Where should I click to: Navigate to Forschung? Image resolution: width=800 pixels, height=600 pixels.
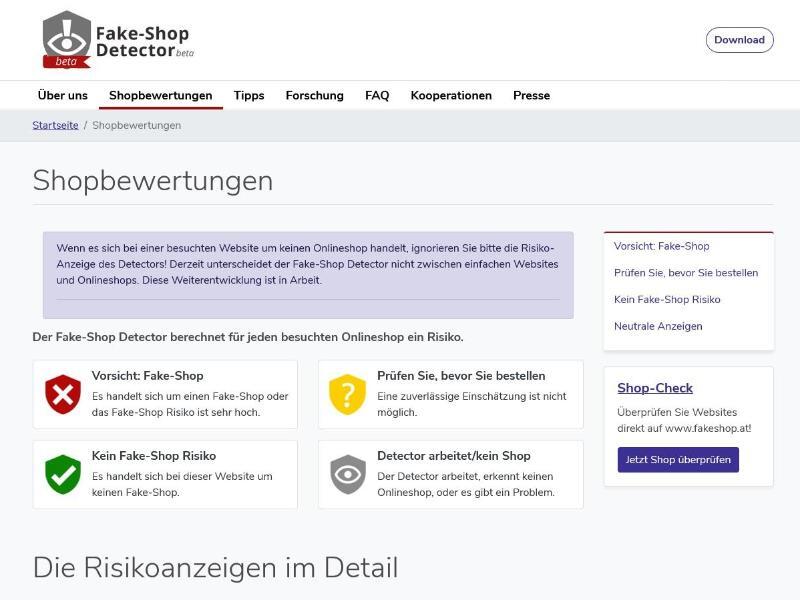pos(314,95)
